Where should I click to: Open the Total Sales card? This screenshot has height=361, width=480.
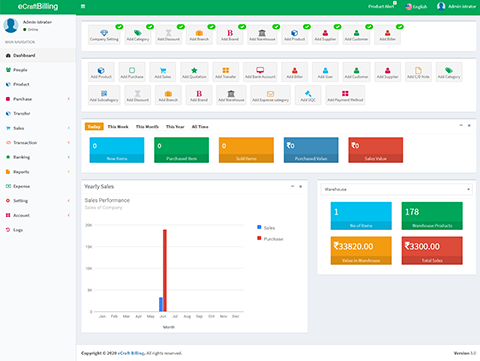pos(432,251)
